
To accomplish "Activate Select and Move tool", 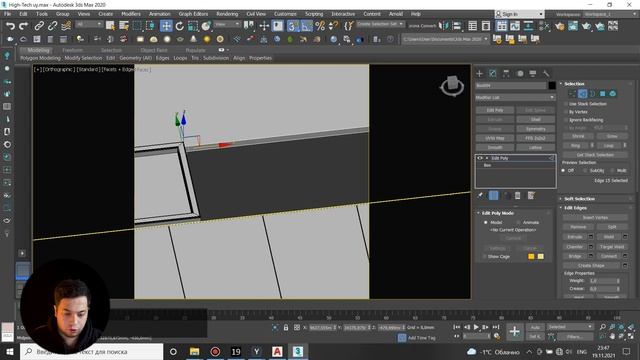I will 166,26.
